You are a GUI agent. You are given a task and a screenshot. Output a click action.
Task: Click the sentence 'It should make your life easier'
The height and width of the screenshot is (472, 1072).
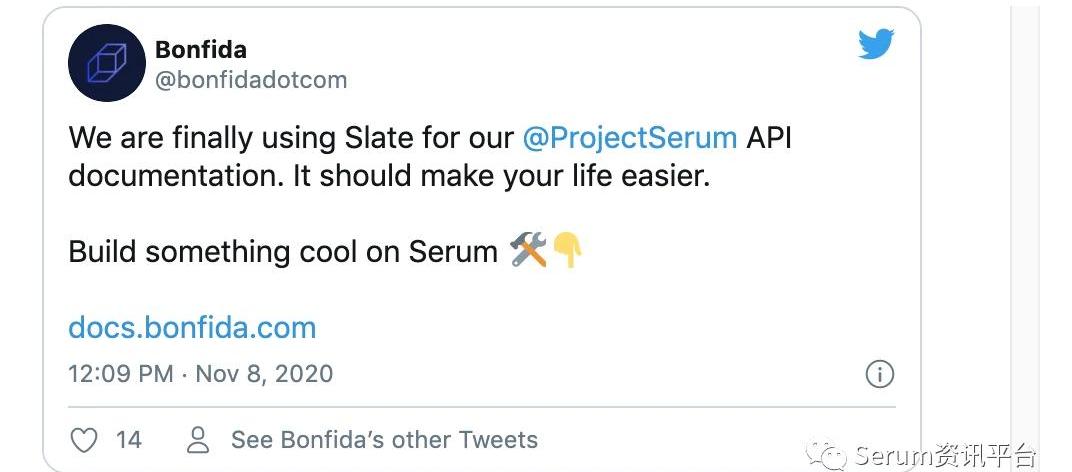(502, 177)
